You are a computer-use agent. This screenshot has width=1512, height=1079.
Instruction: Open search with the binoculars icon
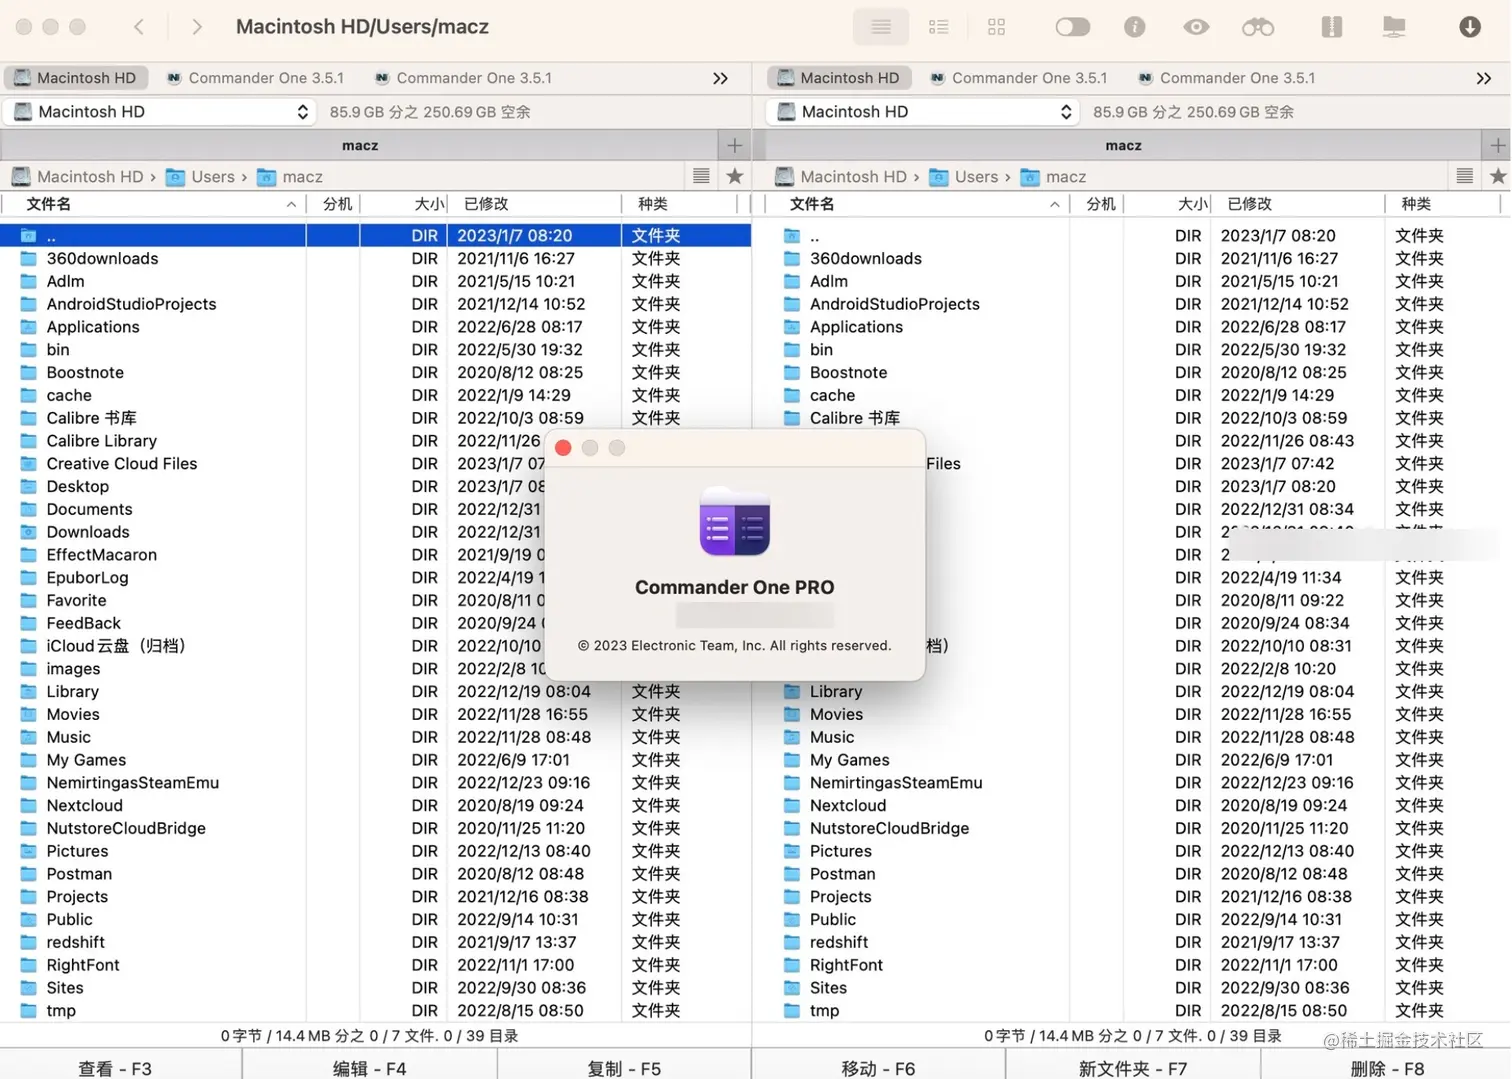tap(1258, 27)
